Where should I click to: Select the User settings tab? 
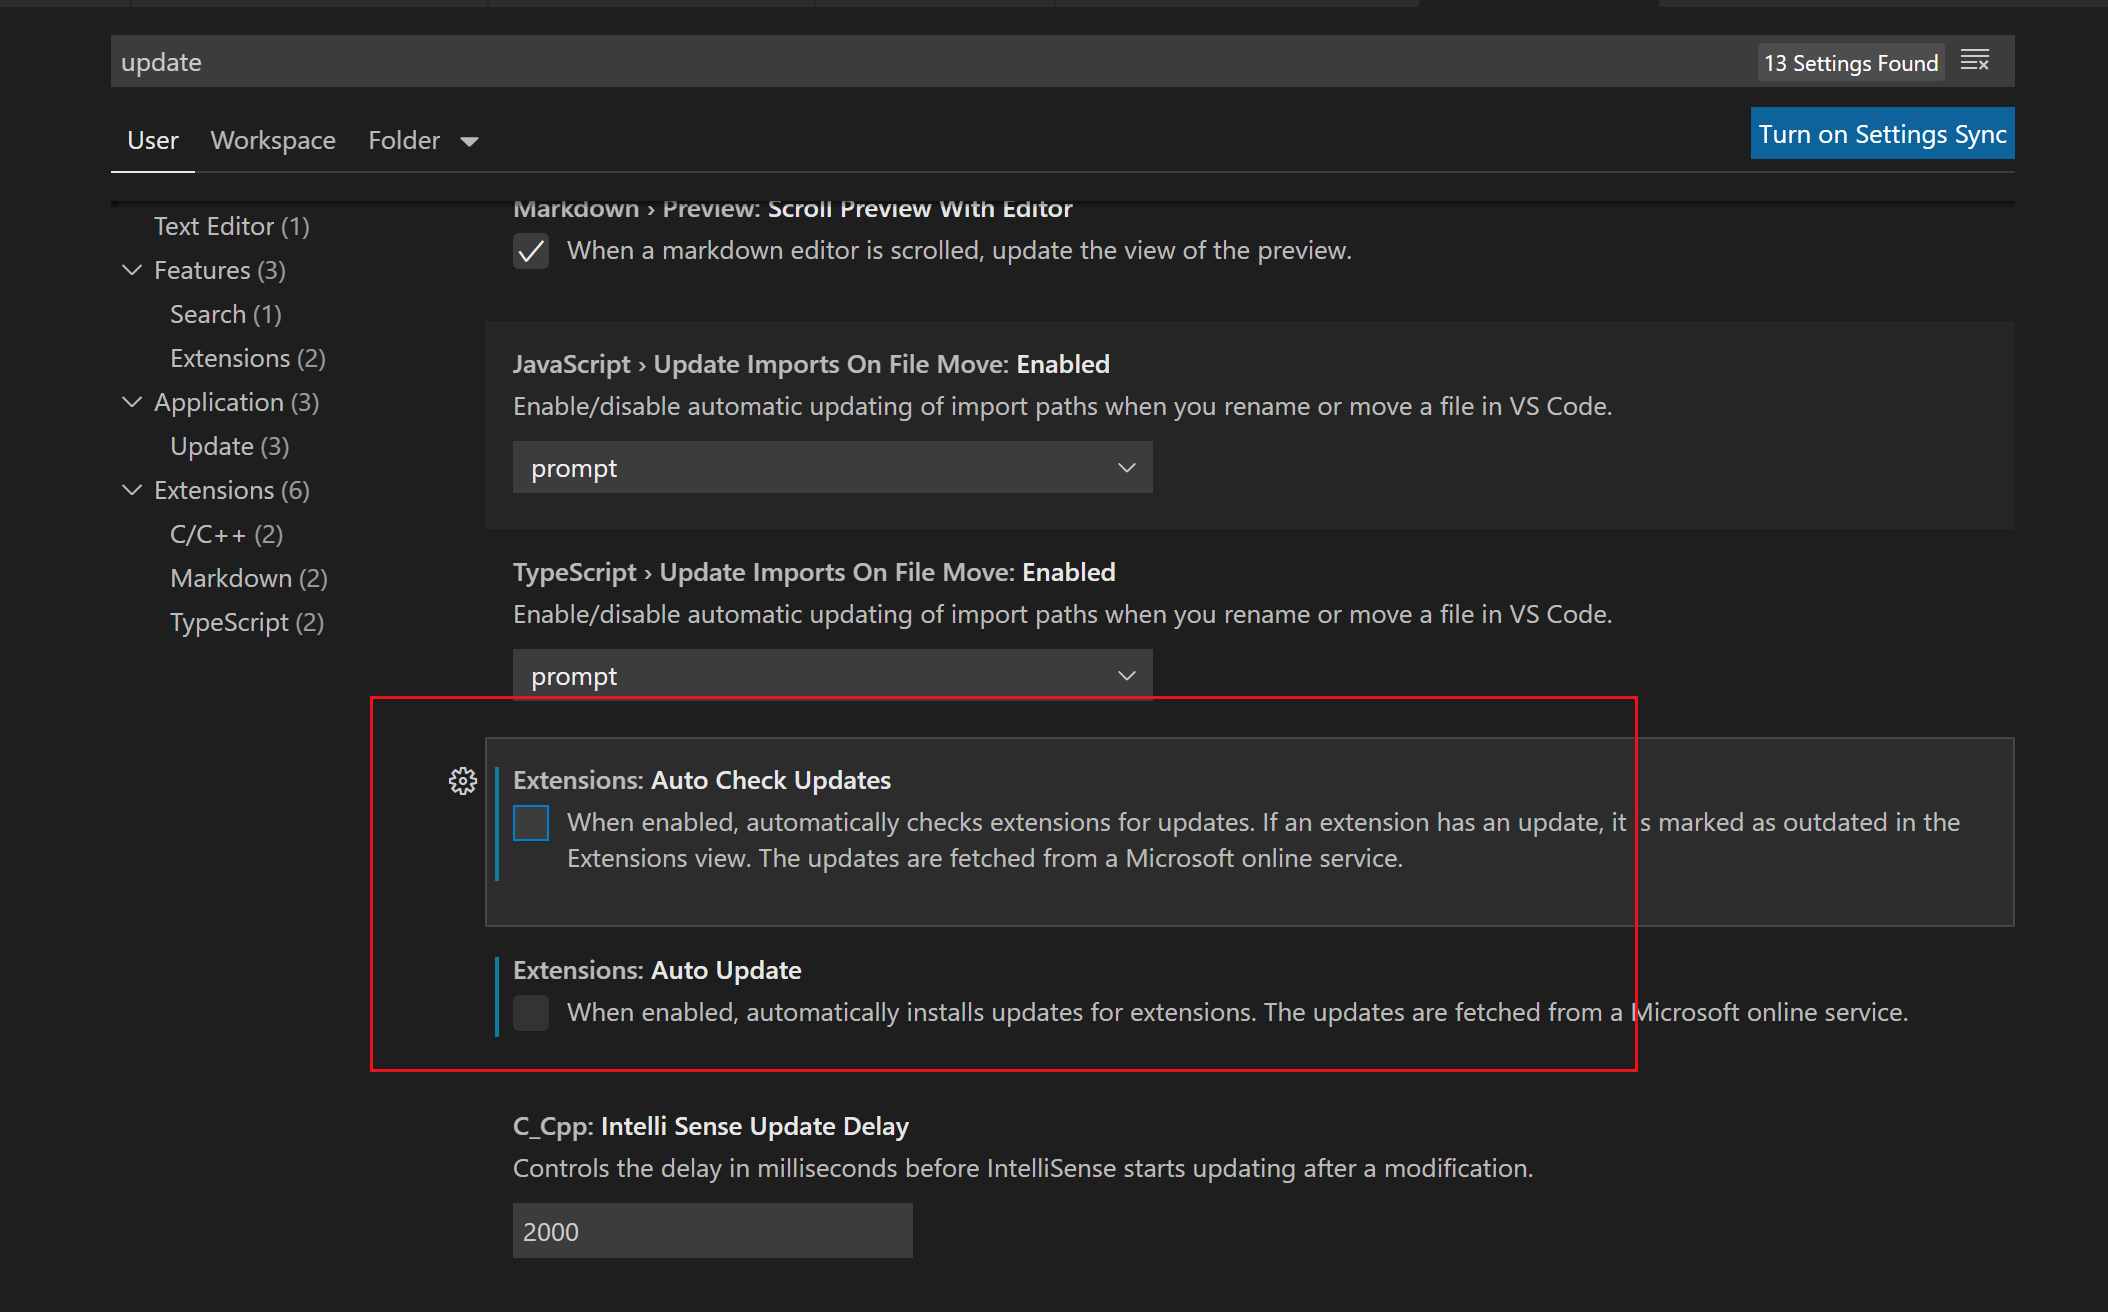coord(152,141)
